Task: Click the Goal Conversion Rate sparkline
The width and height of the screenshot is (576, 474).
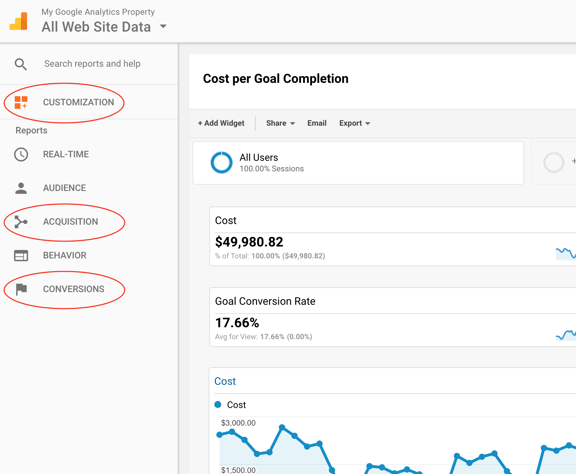Action: (566, 335)
